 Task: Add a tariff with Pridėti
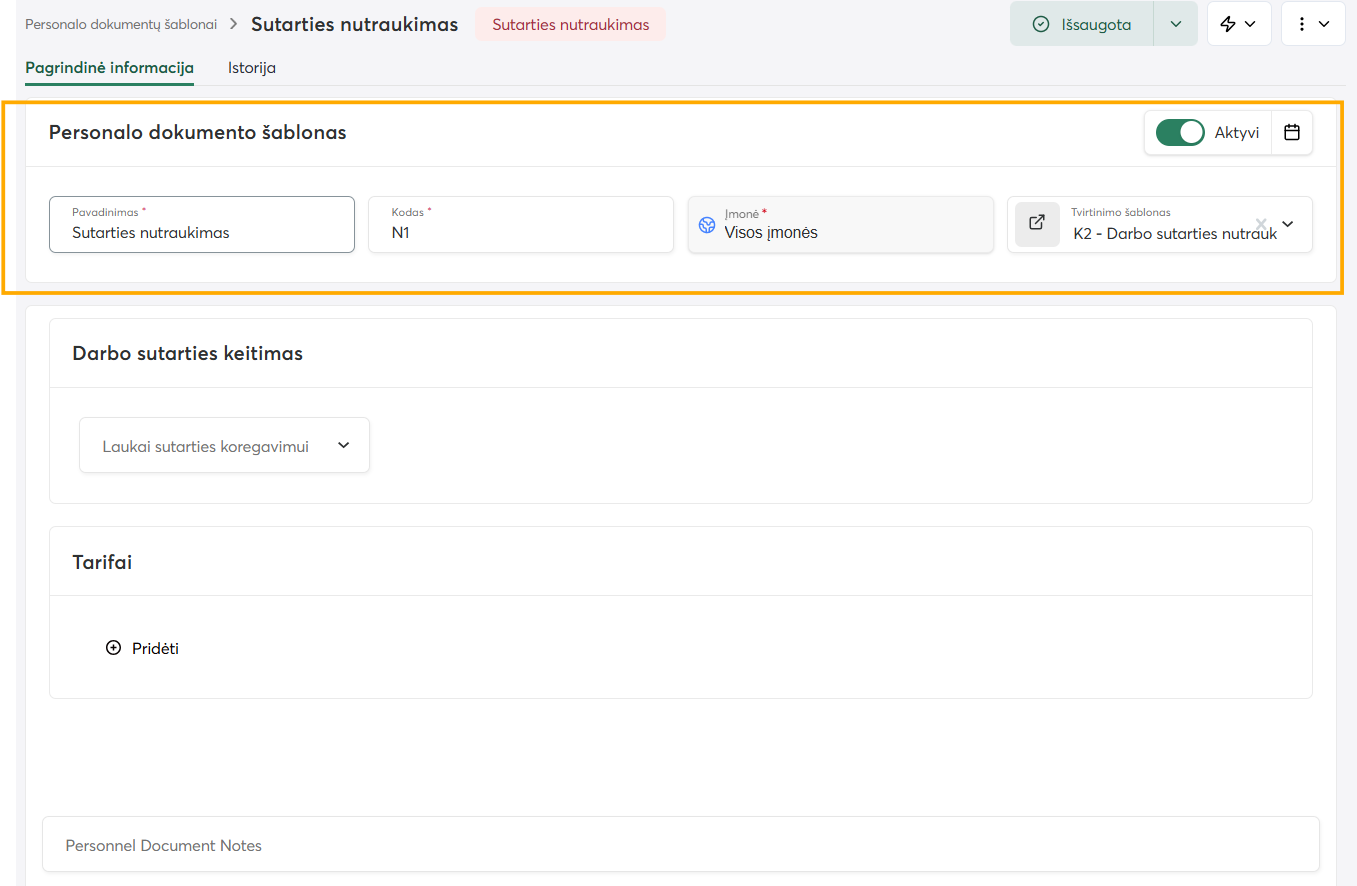coord(142,648)
